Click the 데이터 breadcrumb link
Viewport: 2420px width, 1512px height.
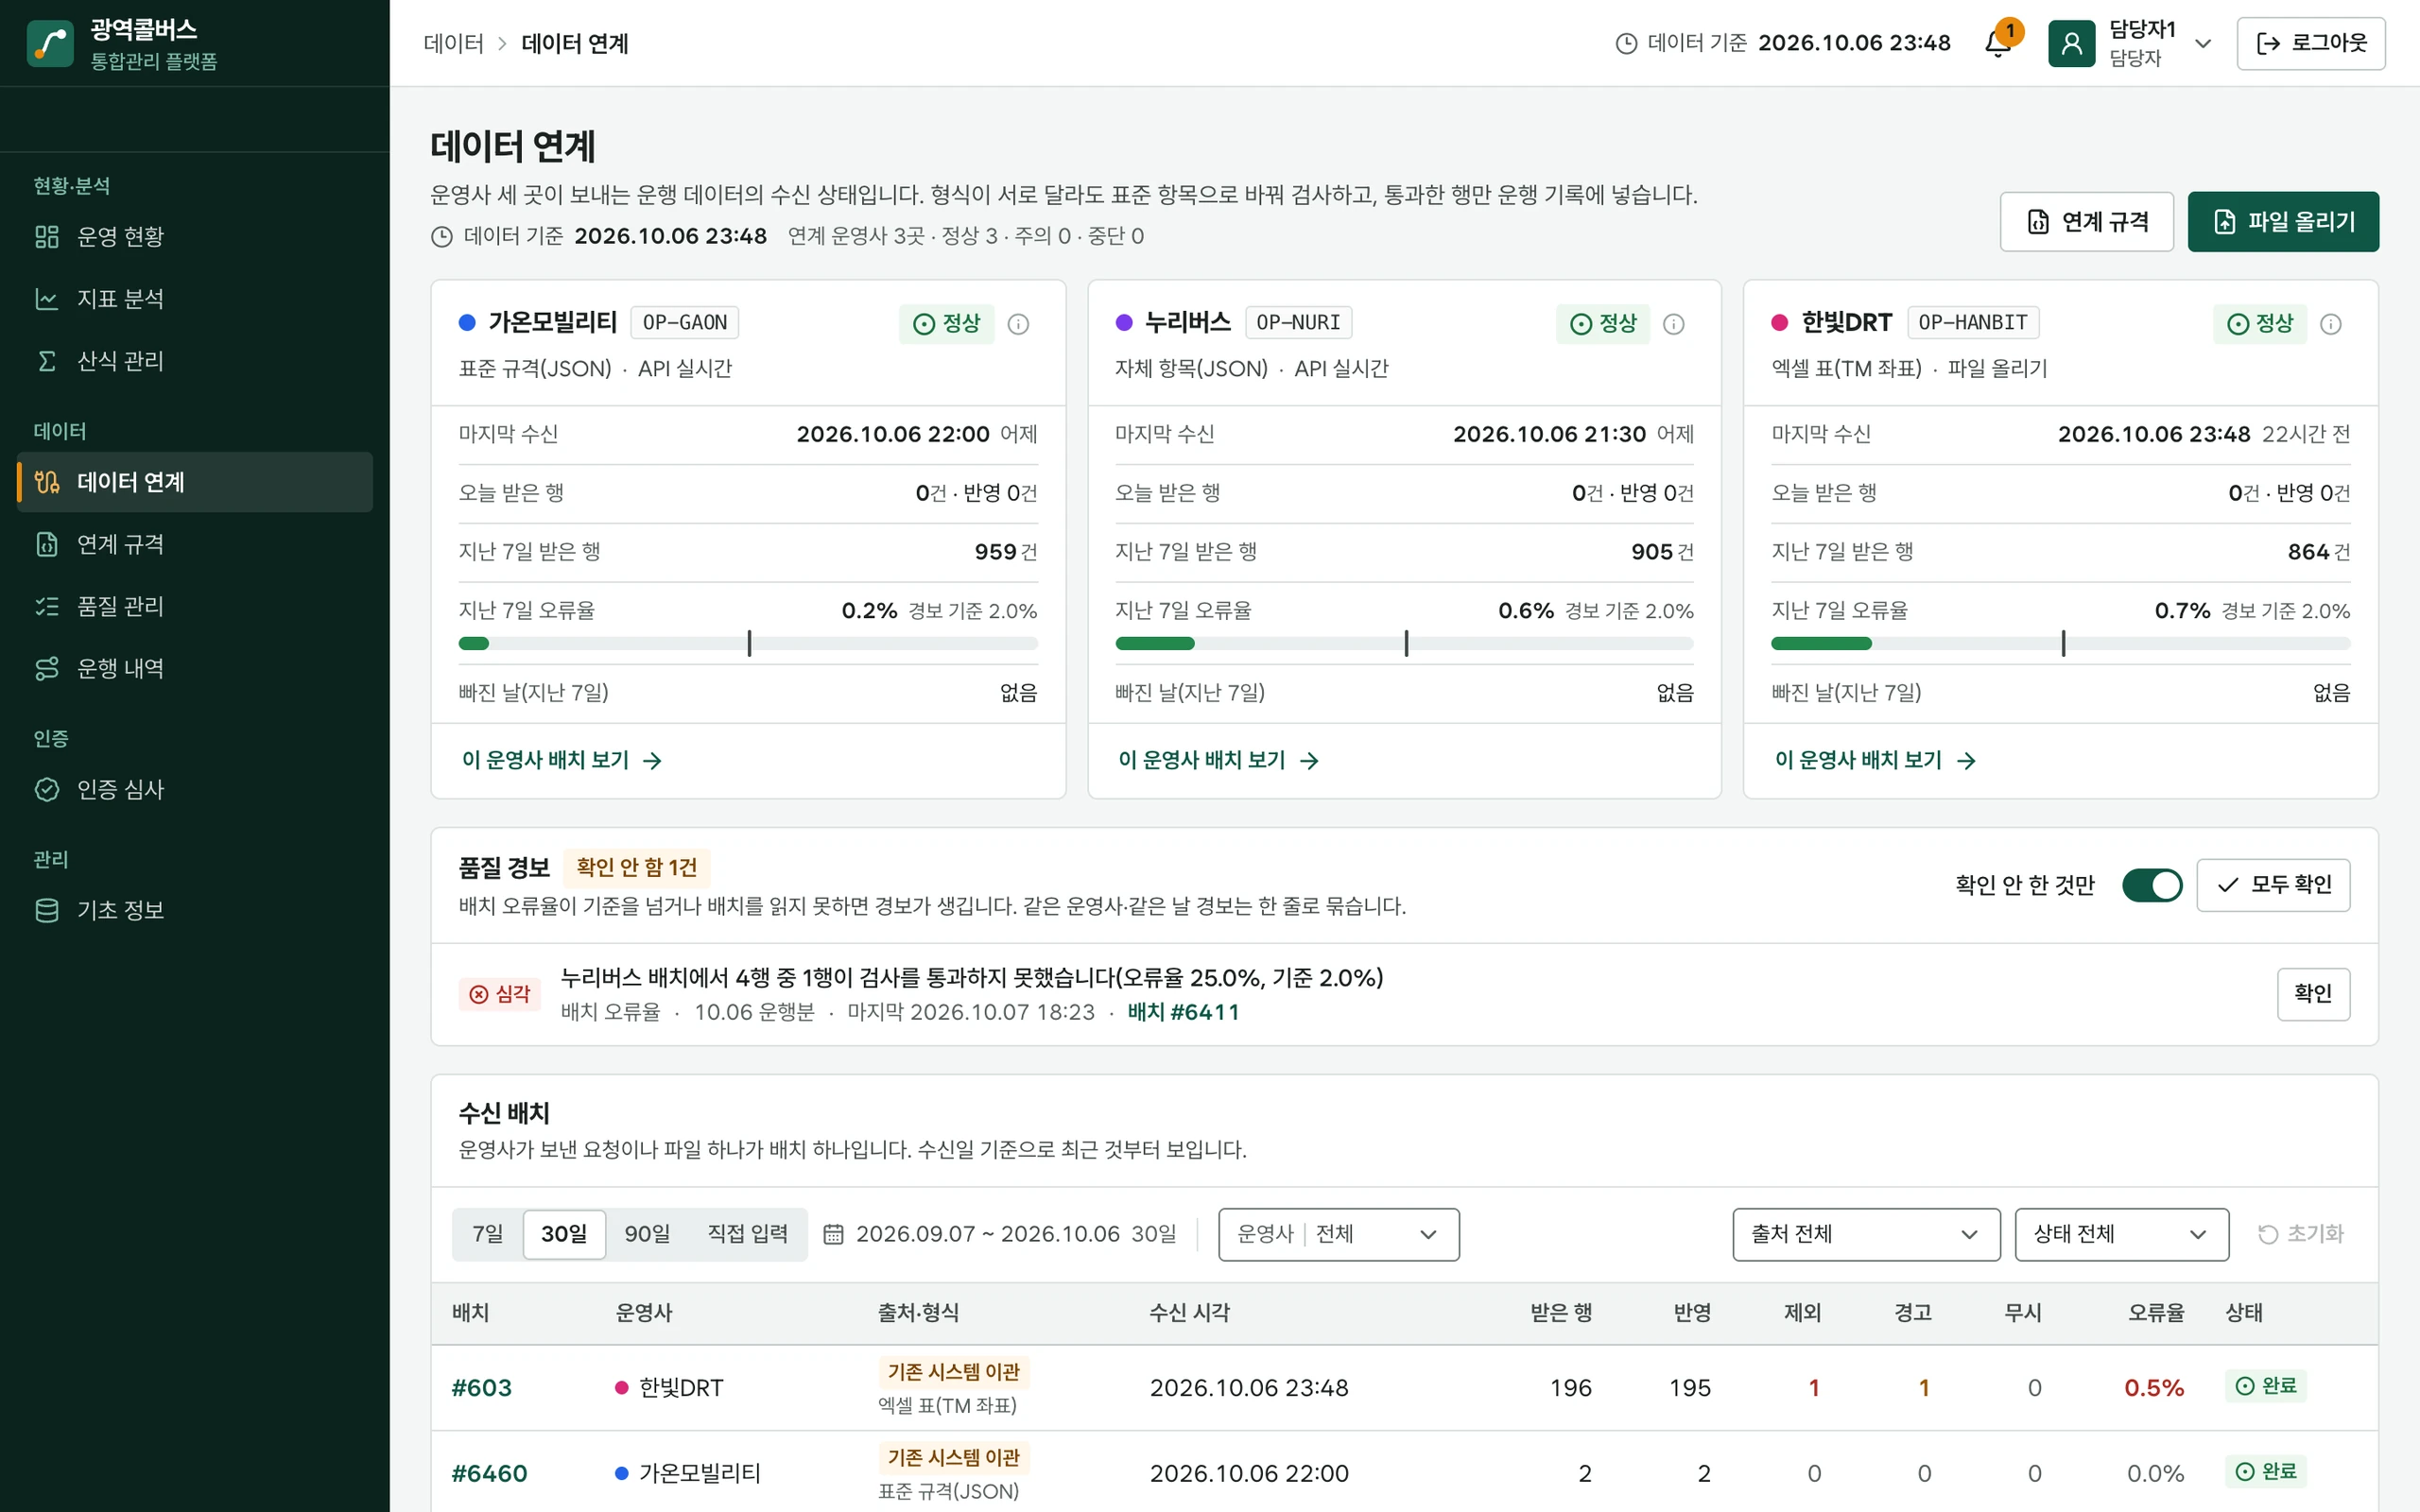coord(453,43)
